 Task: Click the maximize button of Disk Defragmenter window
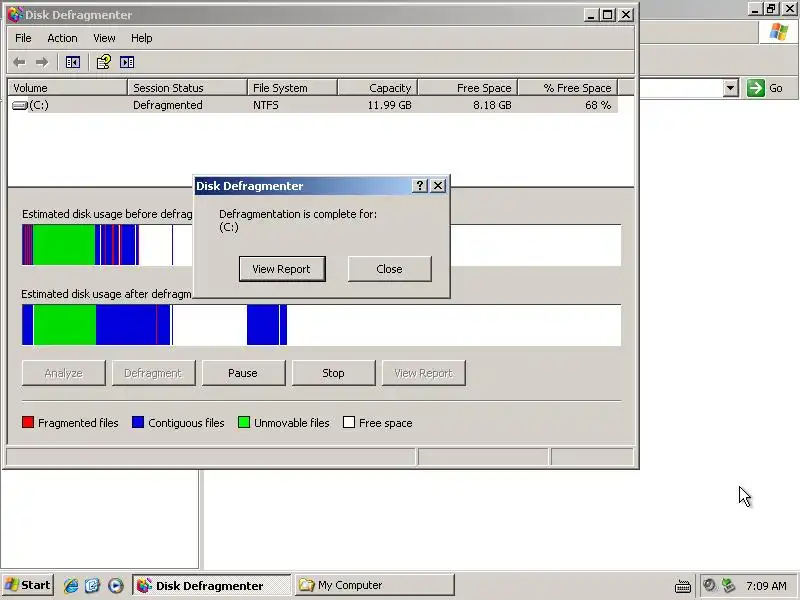607,15
